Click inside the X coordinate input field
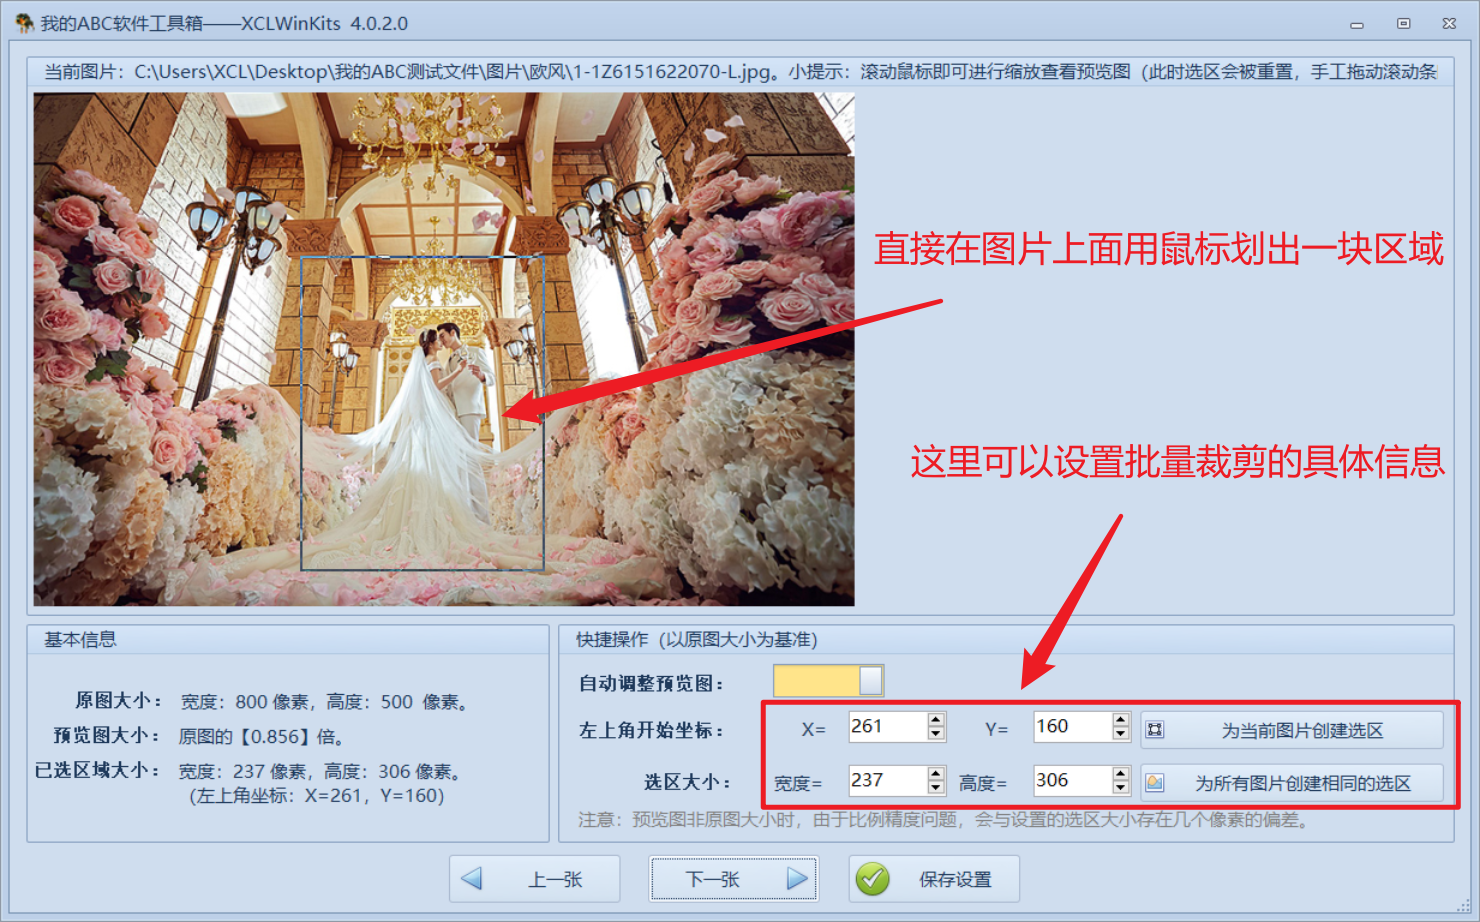This screenshot has width=1480, height=922. pyautogui.click(x=884, y=728)
